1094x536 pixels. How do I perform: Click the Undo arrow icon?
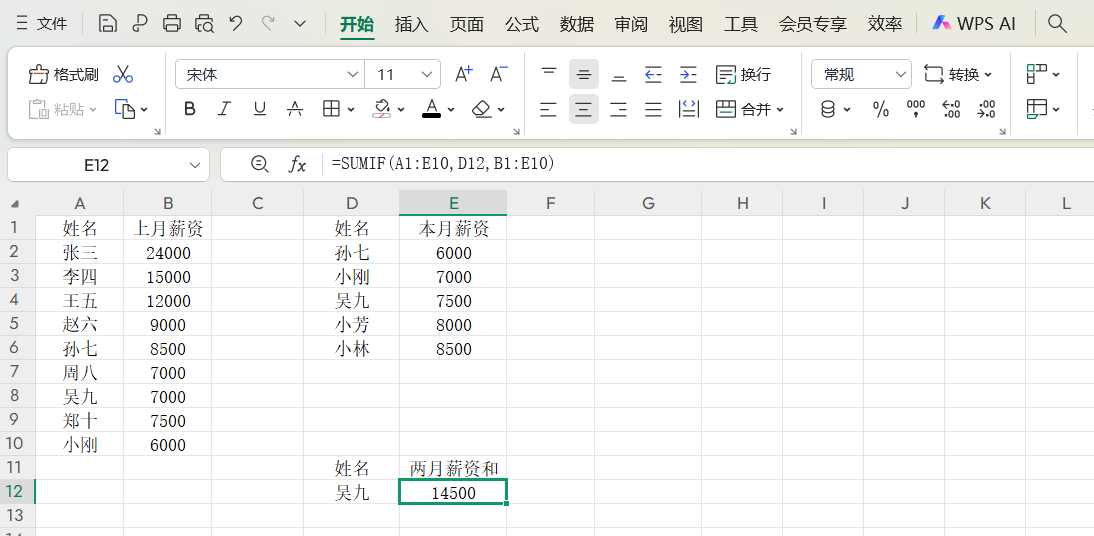(236, 24)
